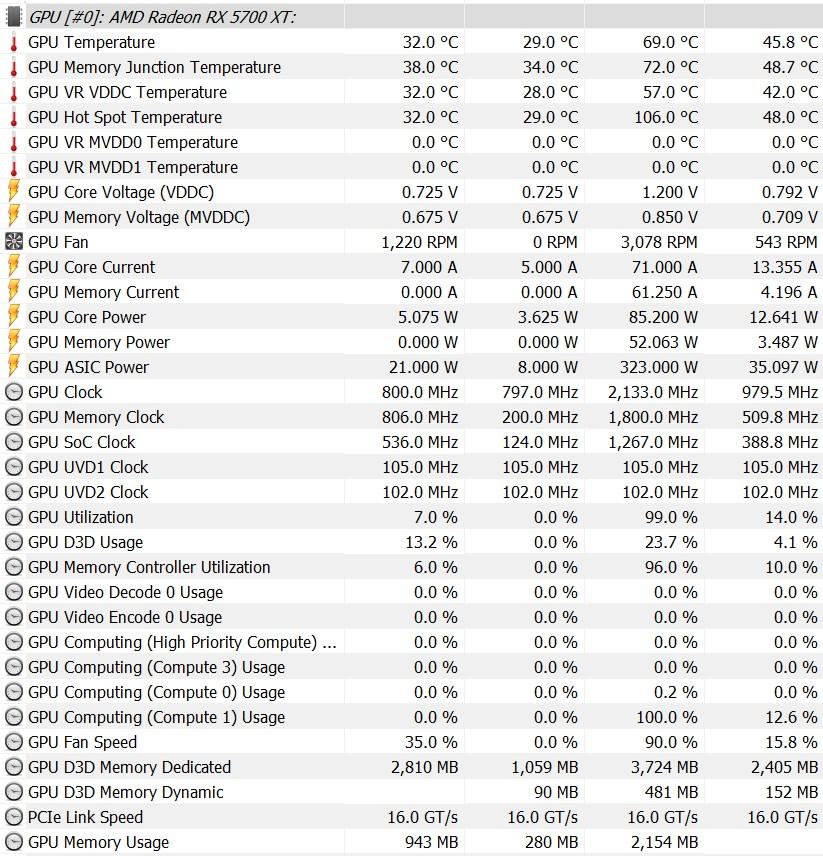Click the 106.0 °C hot spot maximum value
The height and width of the screenshot is (856, 823).
click(666, 117)
